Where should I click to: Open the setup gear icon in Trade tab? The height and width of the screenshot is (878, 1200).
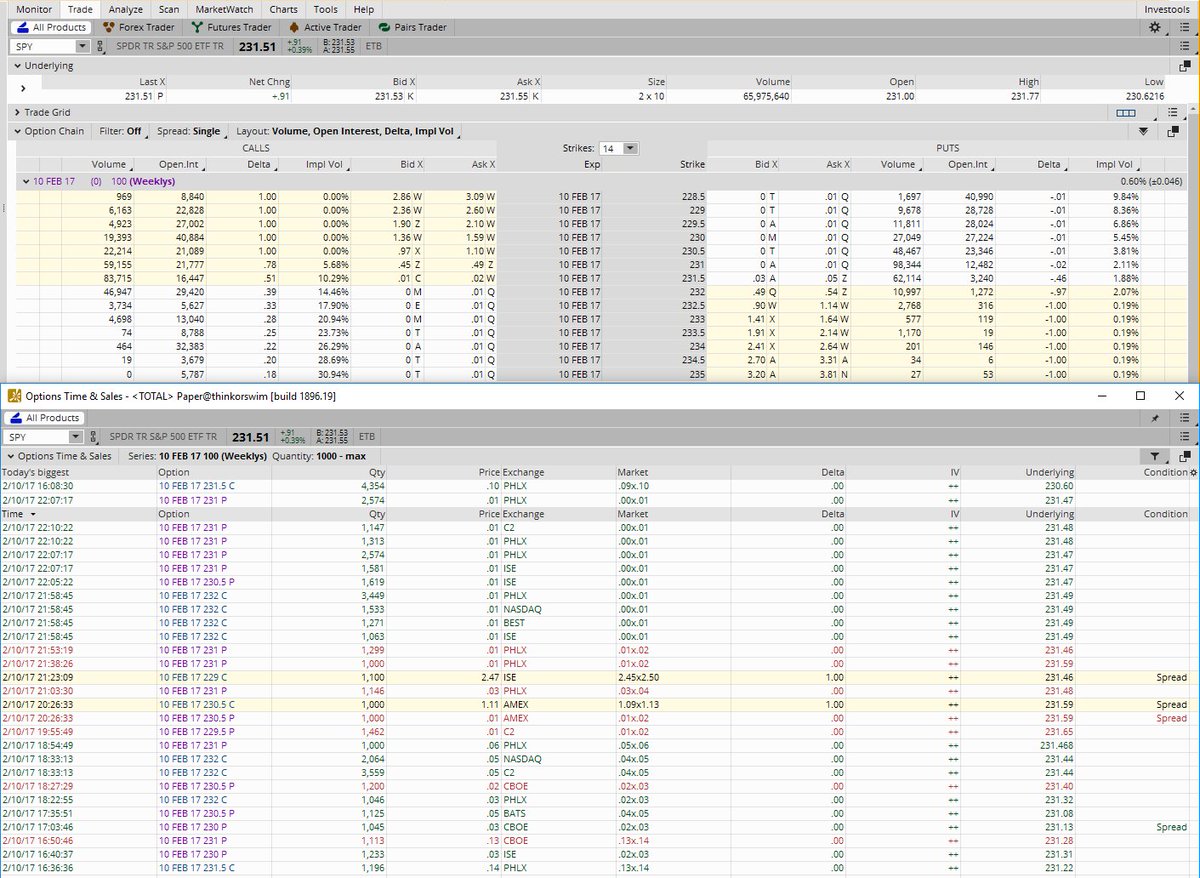[1155, 27]
